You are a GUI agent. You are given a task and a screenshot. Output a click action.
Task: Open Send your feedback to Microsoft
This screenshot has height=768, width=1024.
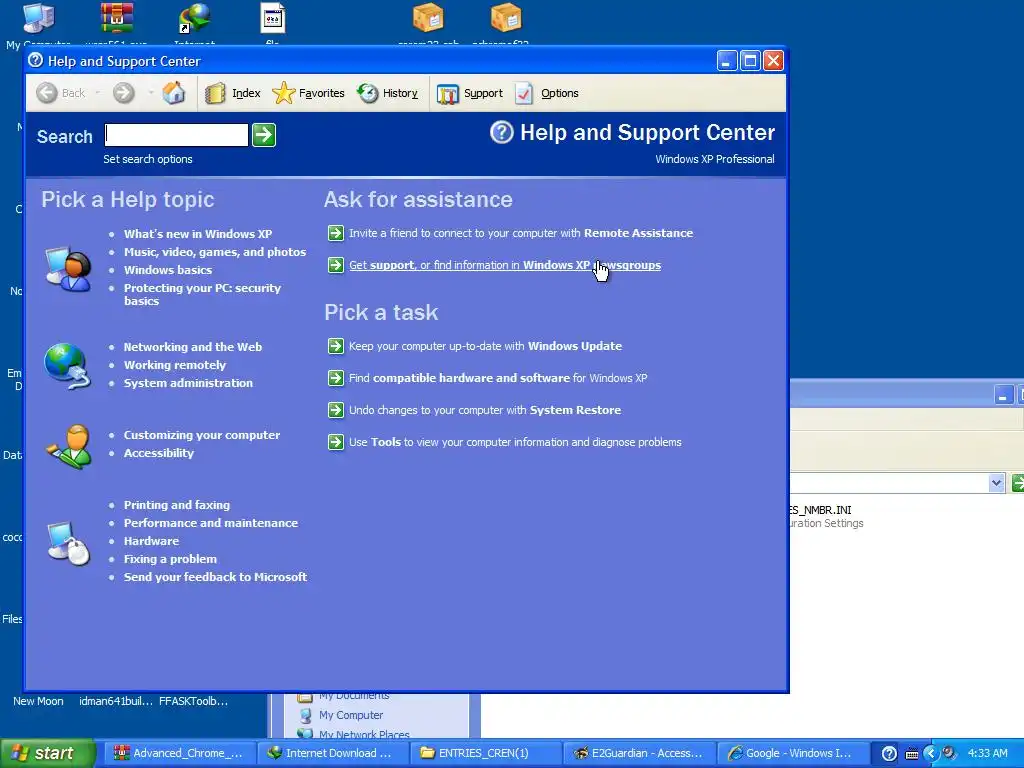[x=215, y=577]
